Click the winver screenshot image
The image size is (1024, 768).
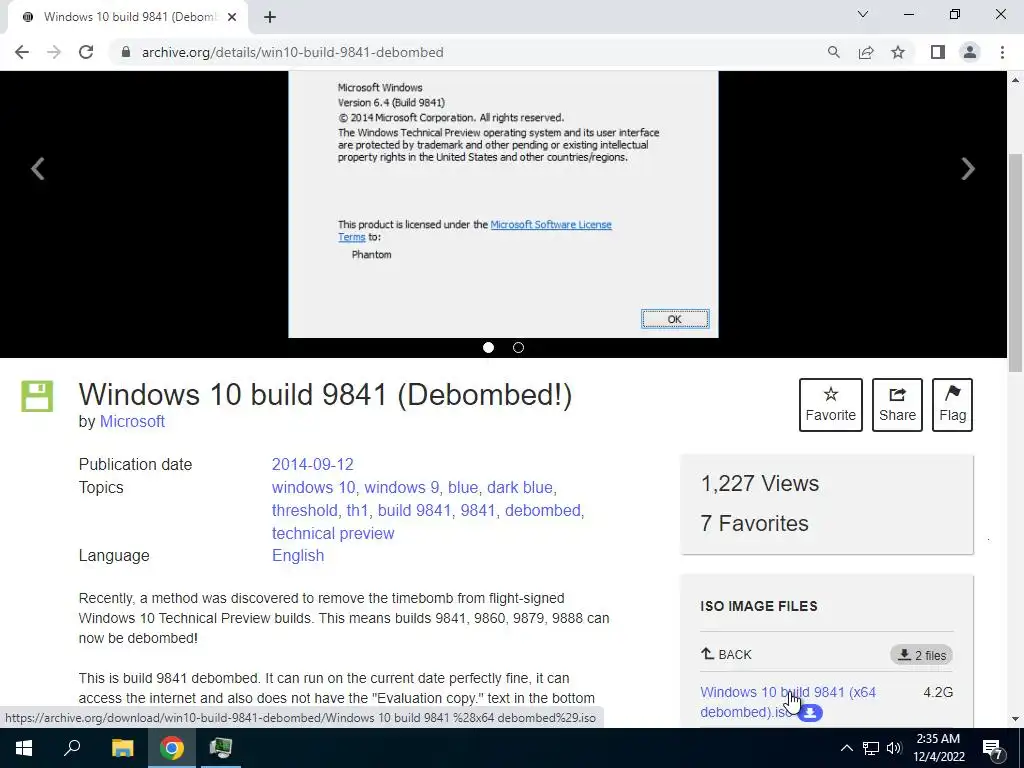(504, 204)
